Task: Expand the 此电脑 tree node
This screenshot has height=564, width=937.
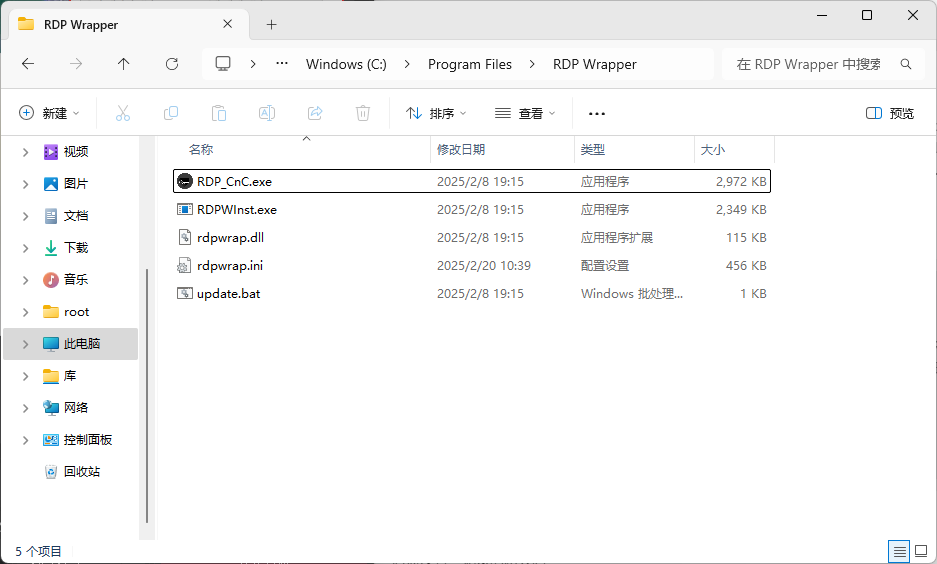Action: click(x=25, y=344)
